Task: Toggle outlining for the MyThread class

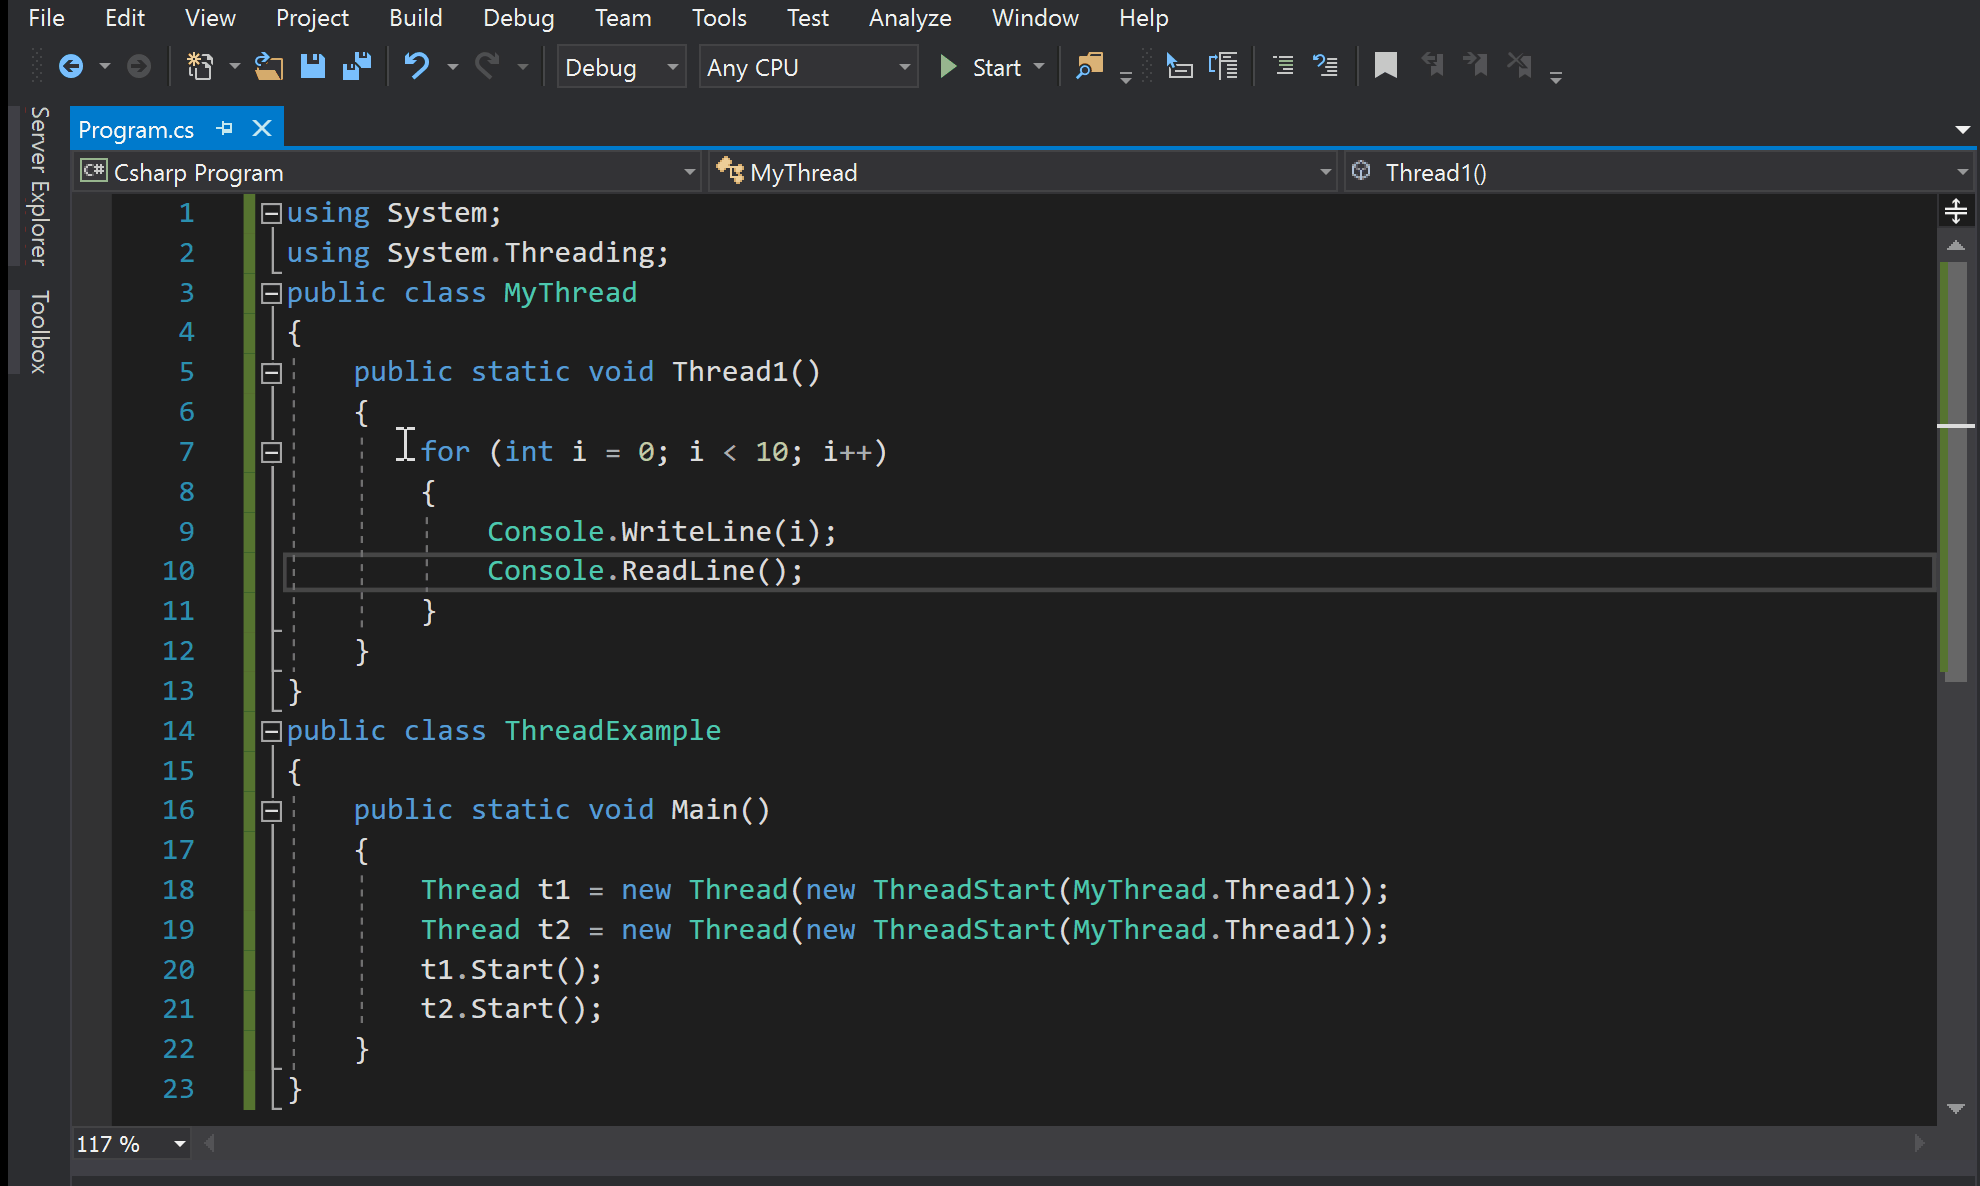Action: click(x=270, y=292)
